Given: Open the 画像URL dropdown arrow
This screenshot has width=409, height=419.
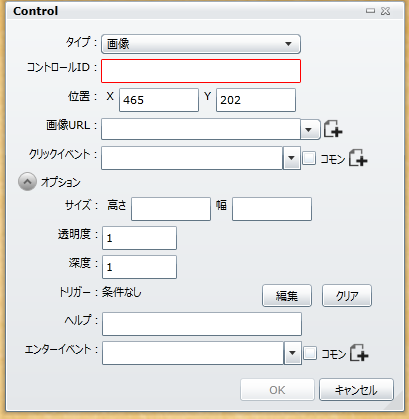Looking at the screenshot, I should [310, 129].
